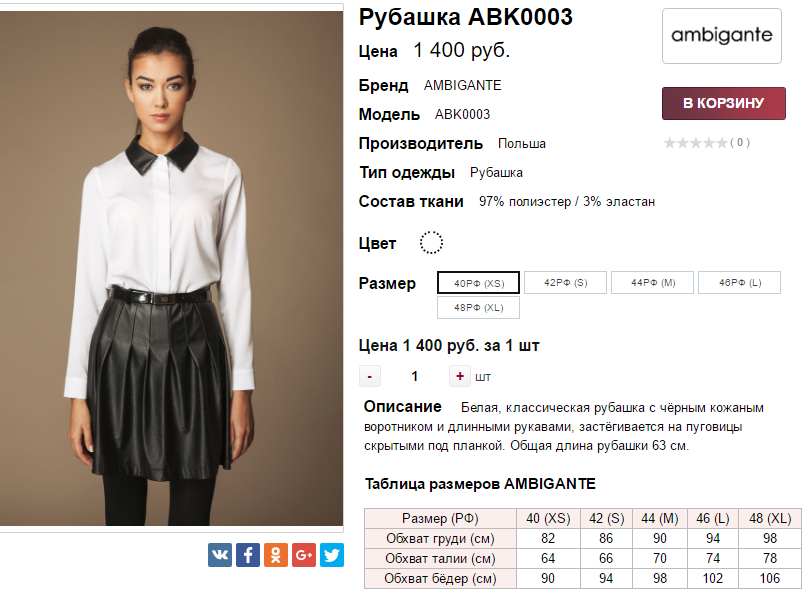Rate product with the star rating

point(695,142)
